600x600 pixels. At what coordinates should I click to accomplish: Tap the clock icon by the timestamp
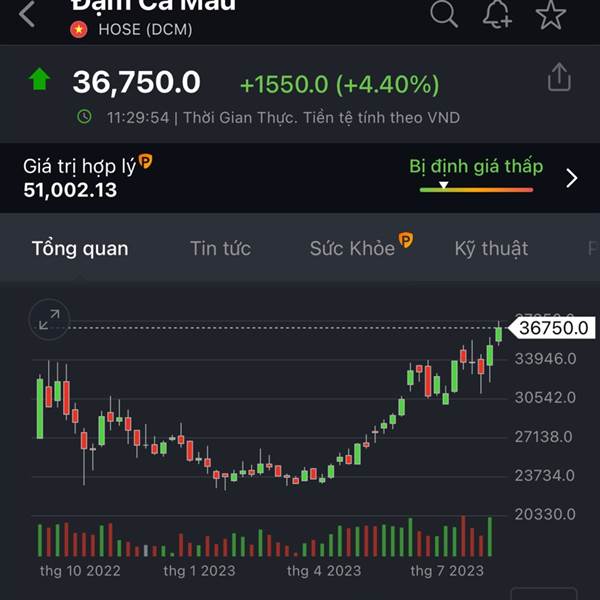85,117
